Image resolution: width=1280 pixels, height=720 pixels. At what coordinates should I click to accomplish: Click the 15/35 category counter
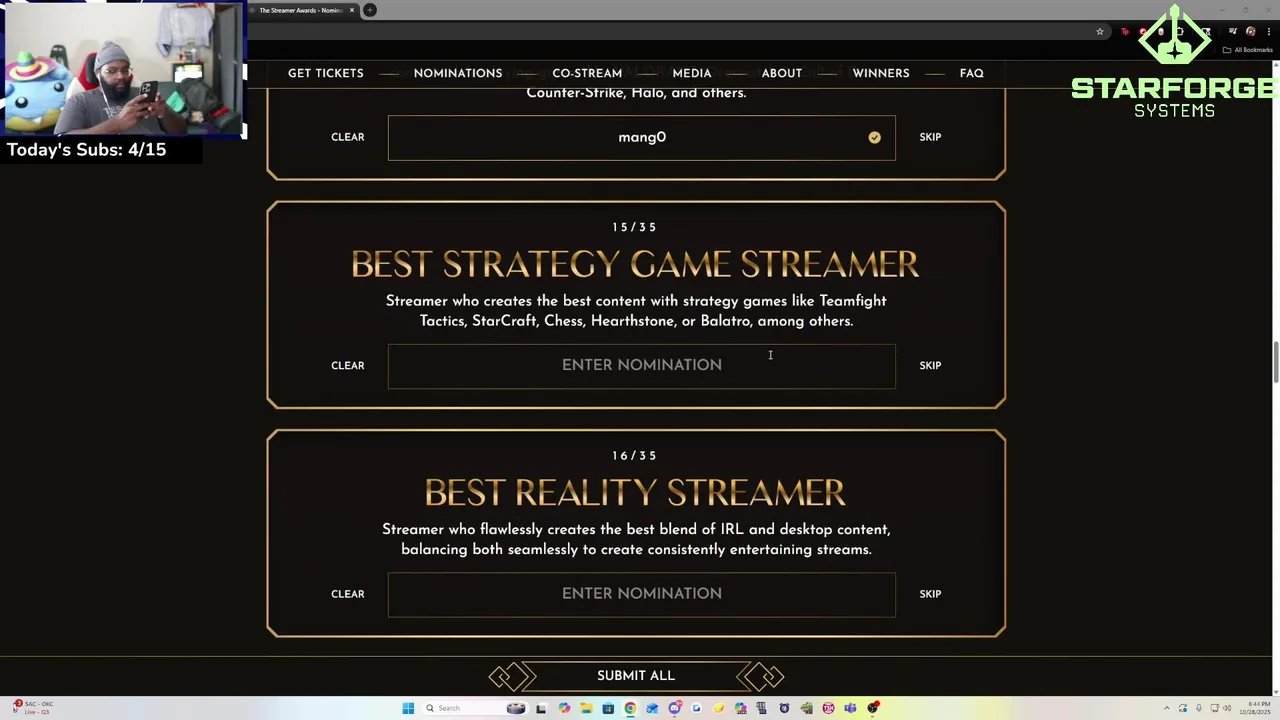click(635, 227)
